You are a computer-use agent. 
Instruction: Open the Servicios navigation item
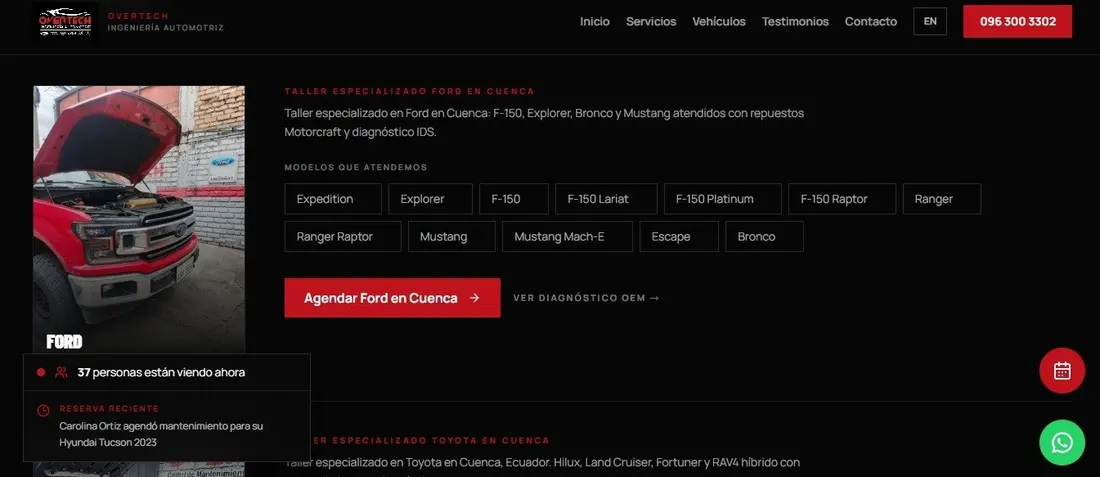[651, 22]
